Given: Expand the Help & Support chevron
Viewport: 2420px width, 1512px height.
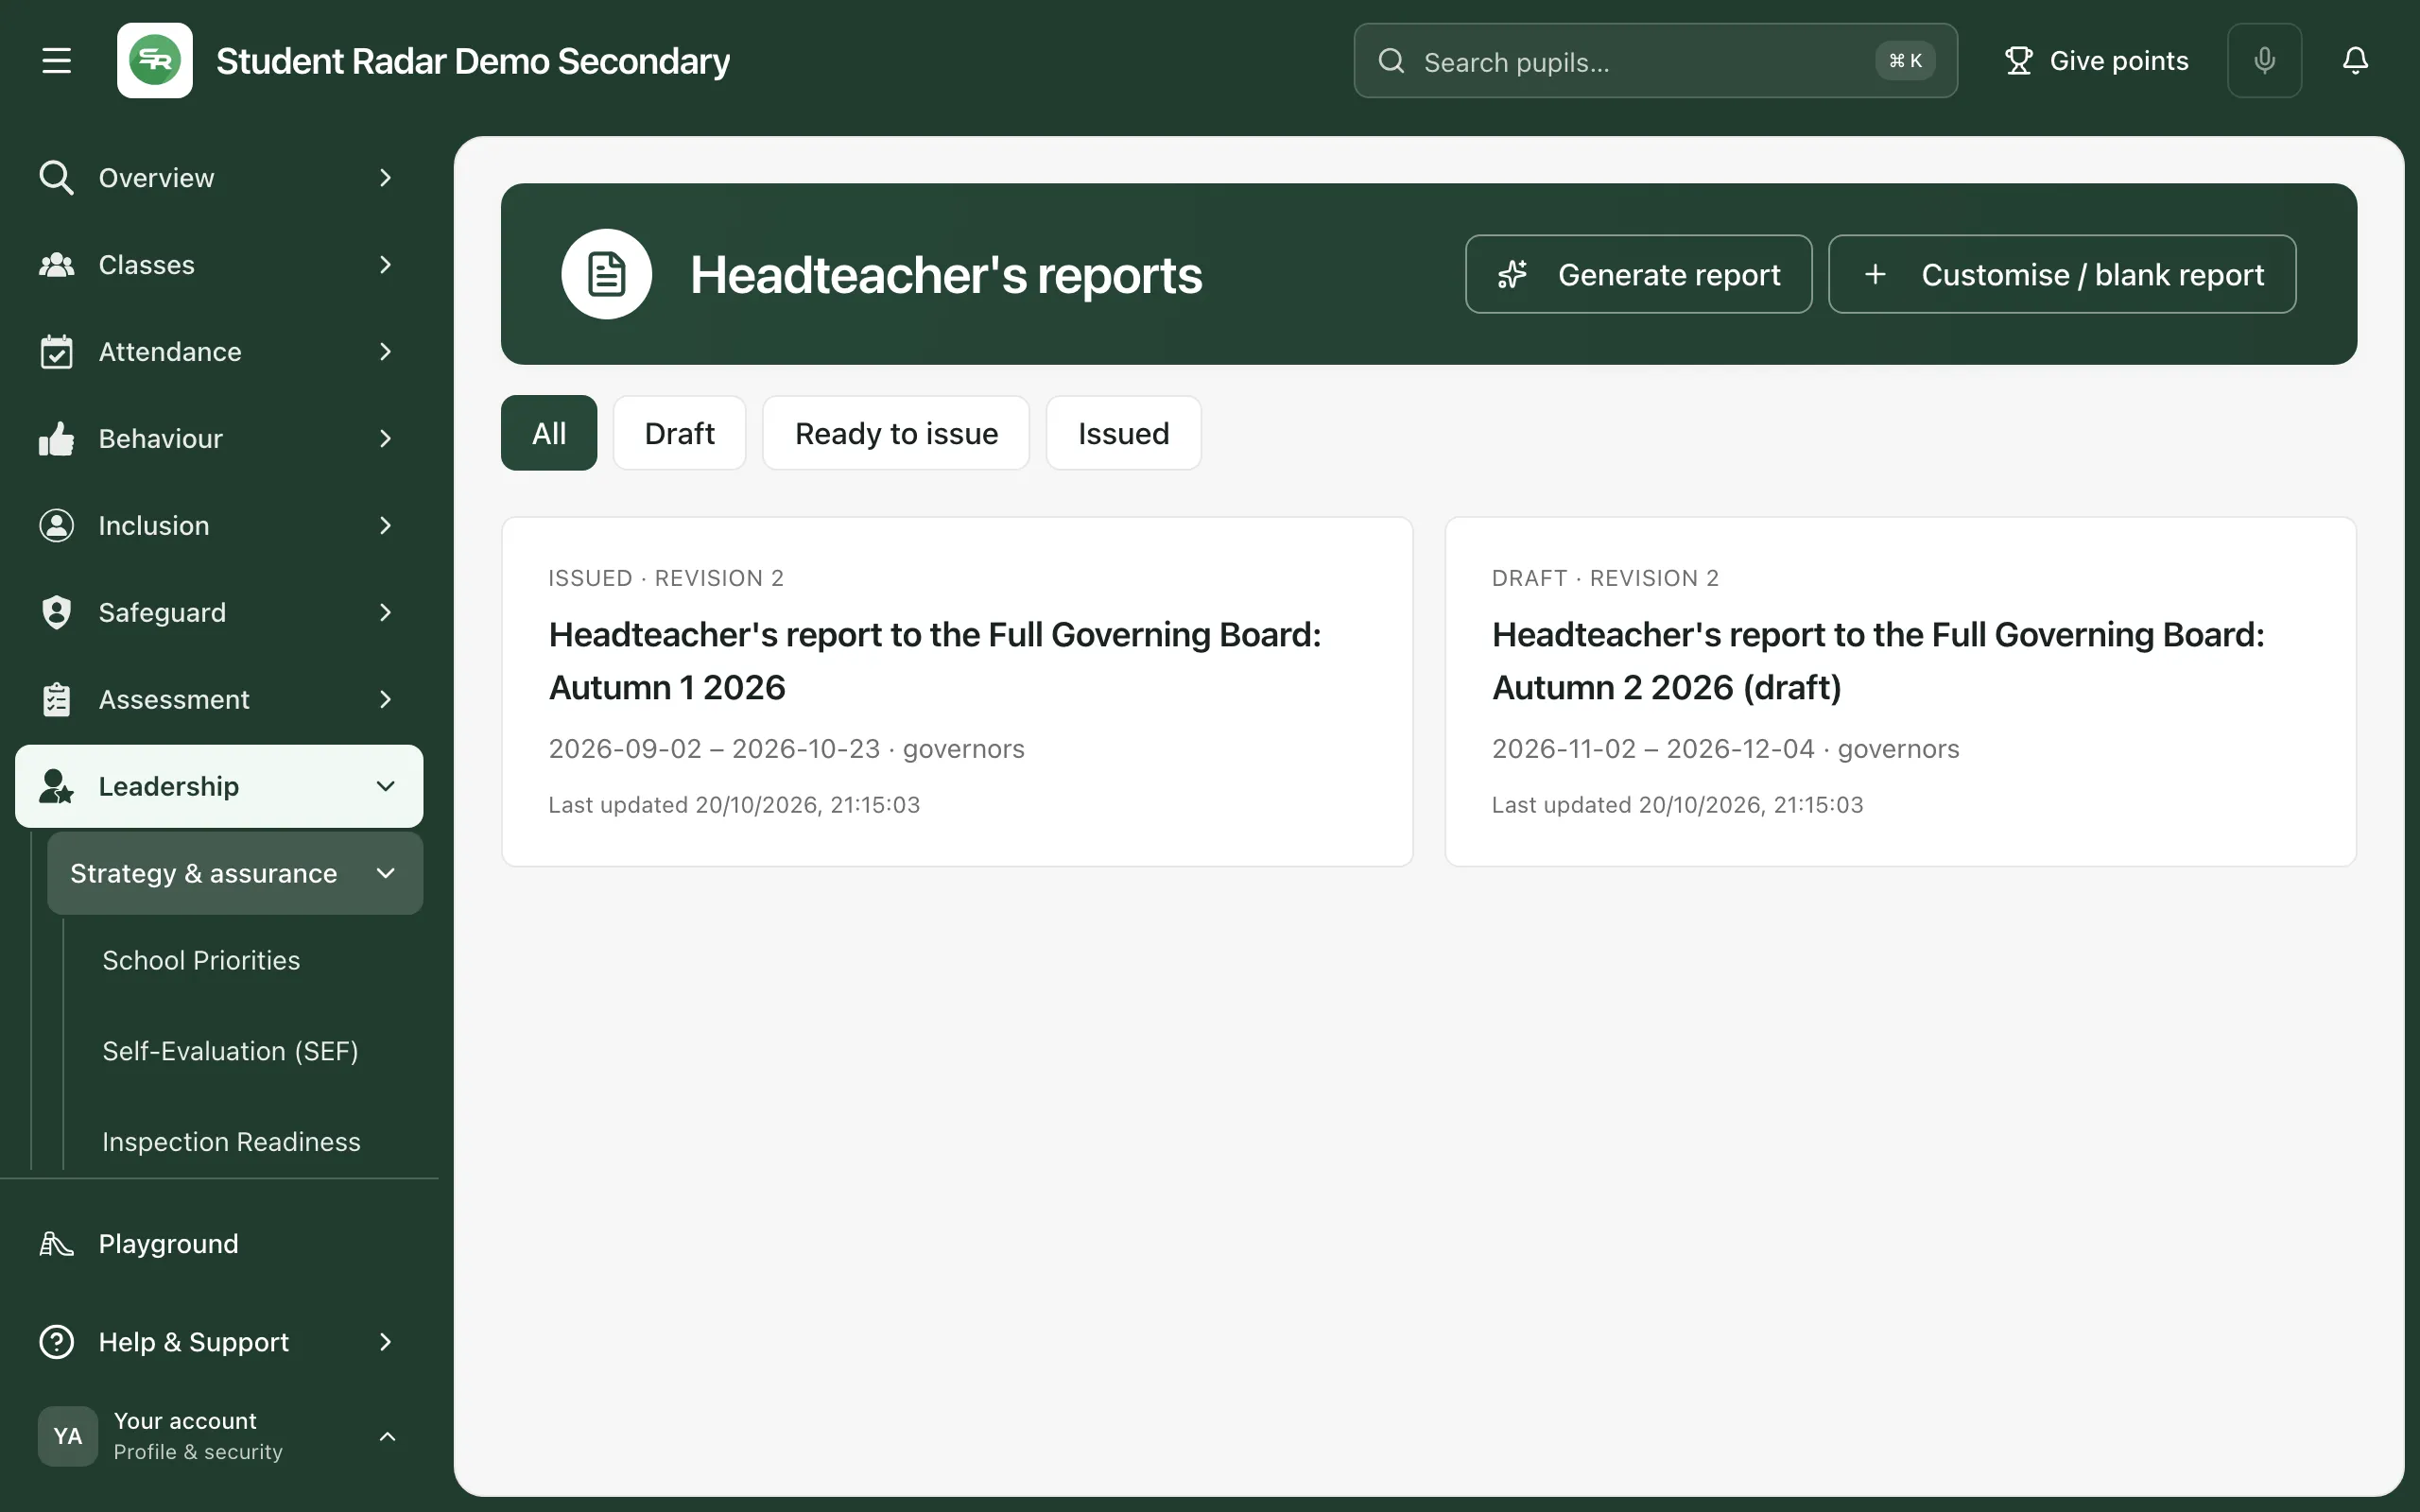Looking at the screenshot, I should (x=385, y=1342).
